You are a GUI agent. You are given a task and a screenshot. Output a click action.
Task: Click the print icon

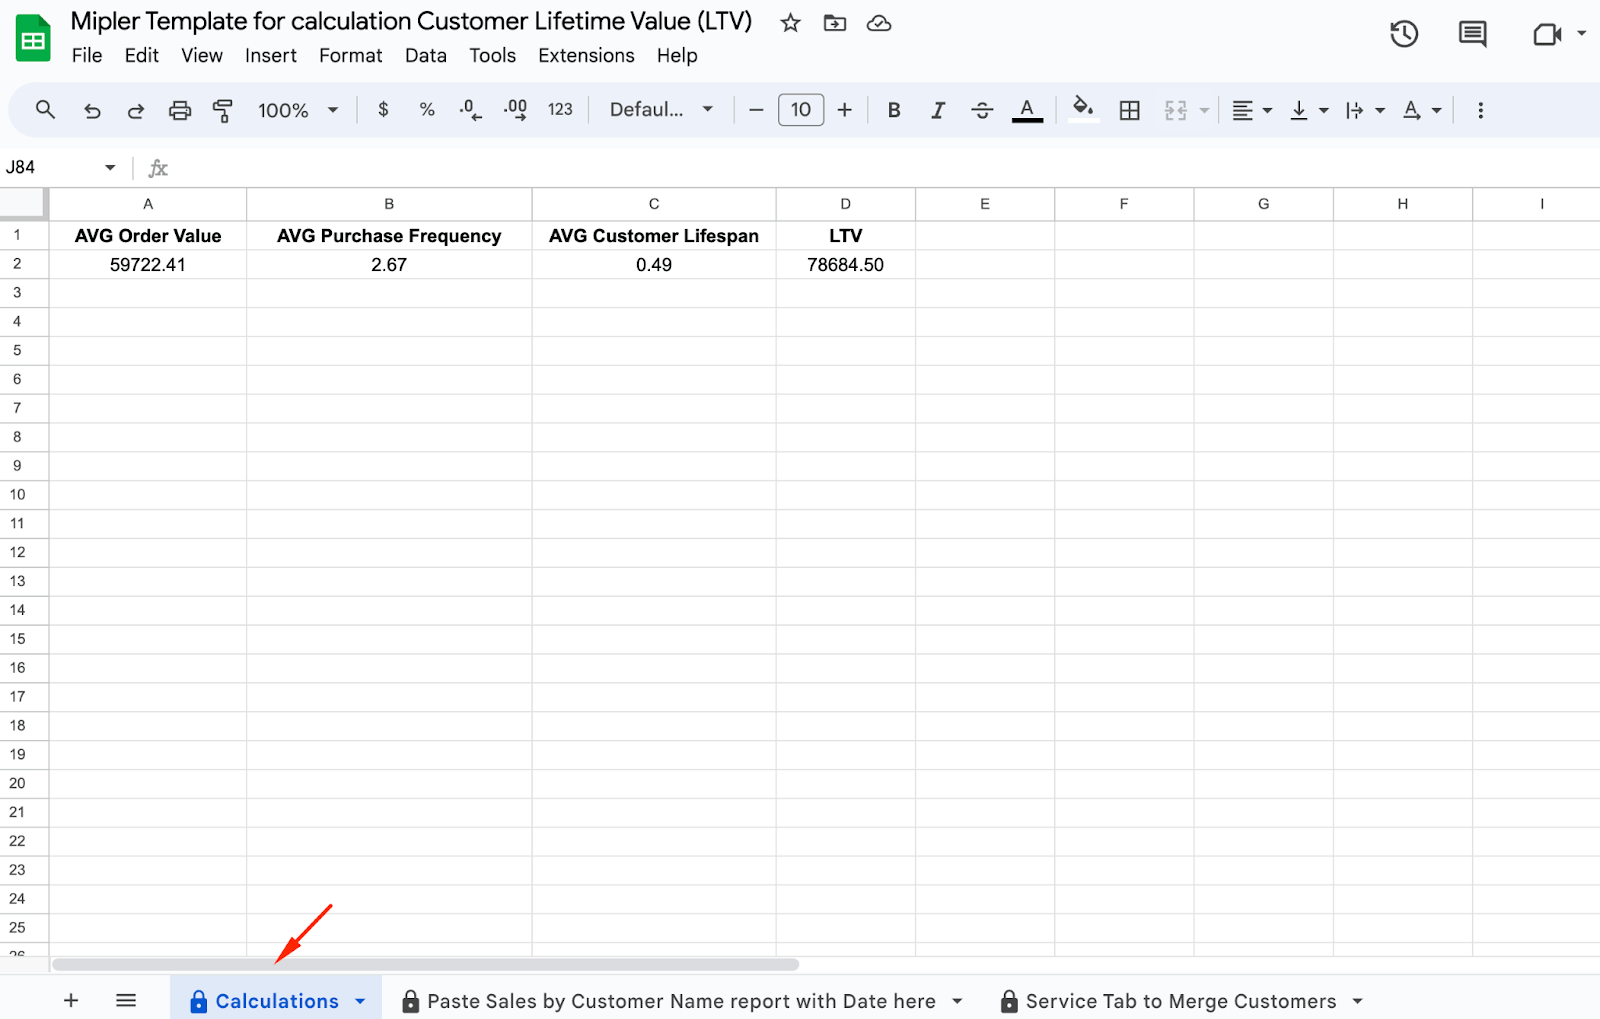tap(180, 110)
